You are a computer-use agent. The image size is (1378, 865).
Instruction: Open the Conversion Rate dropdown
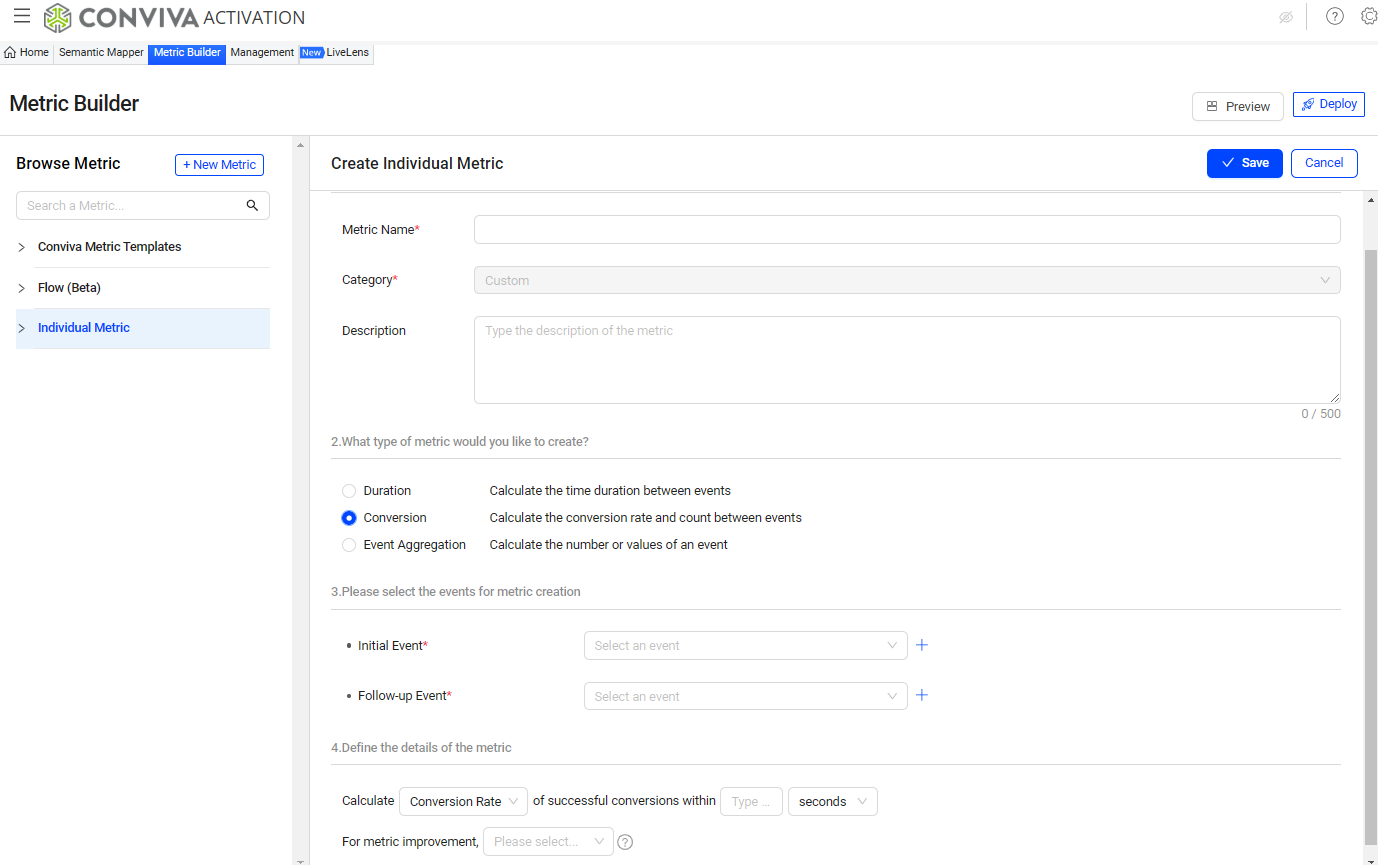point(463,801)
